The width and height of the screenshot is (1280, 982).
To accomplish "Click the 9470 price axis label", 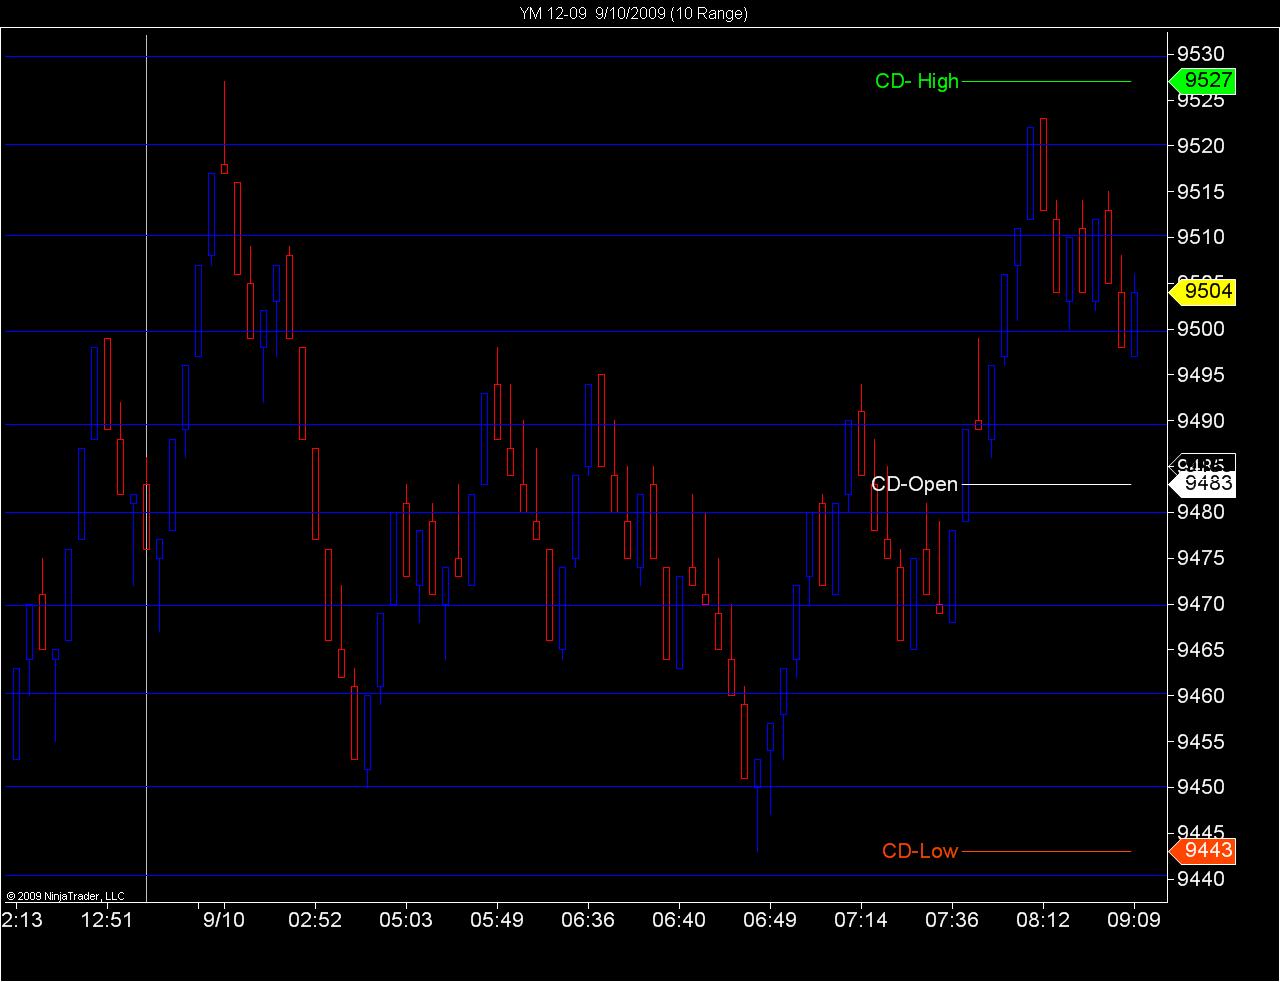I will (x=1200, y=604).
